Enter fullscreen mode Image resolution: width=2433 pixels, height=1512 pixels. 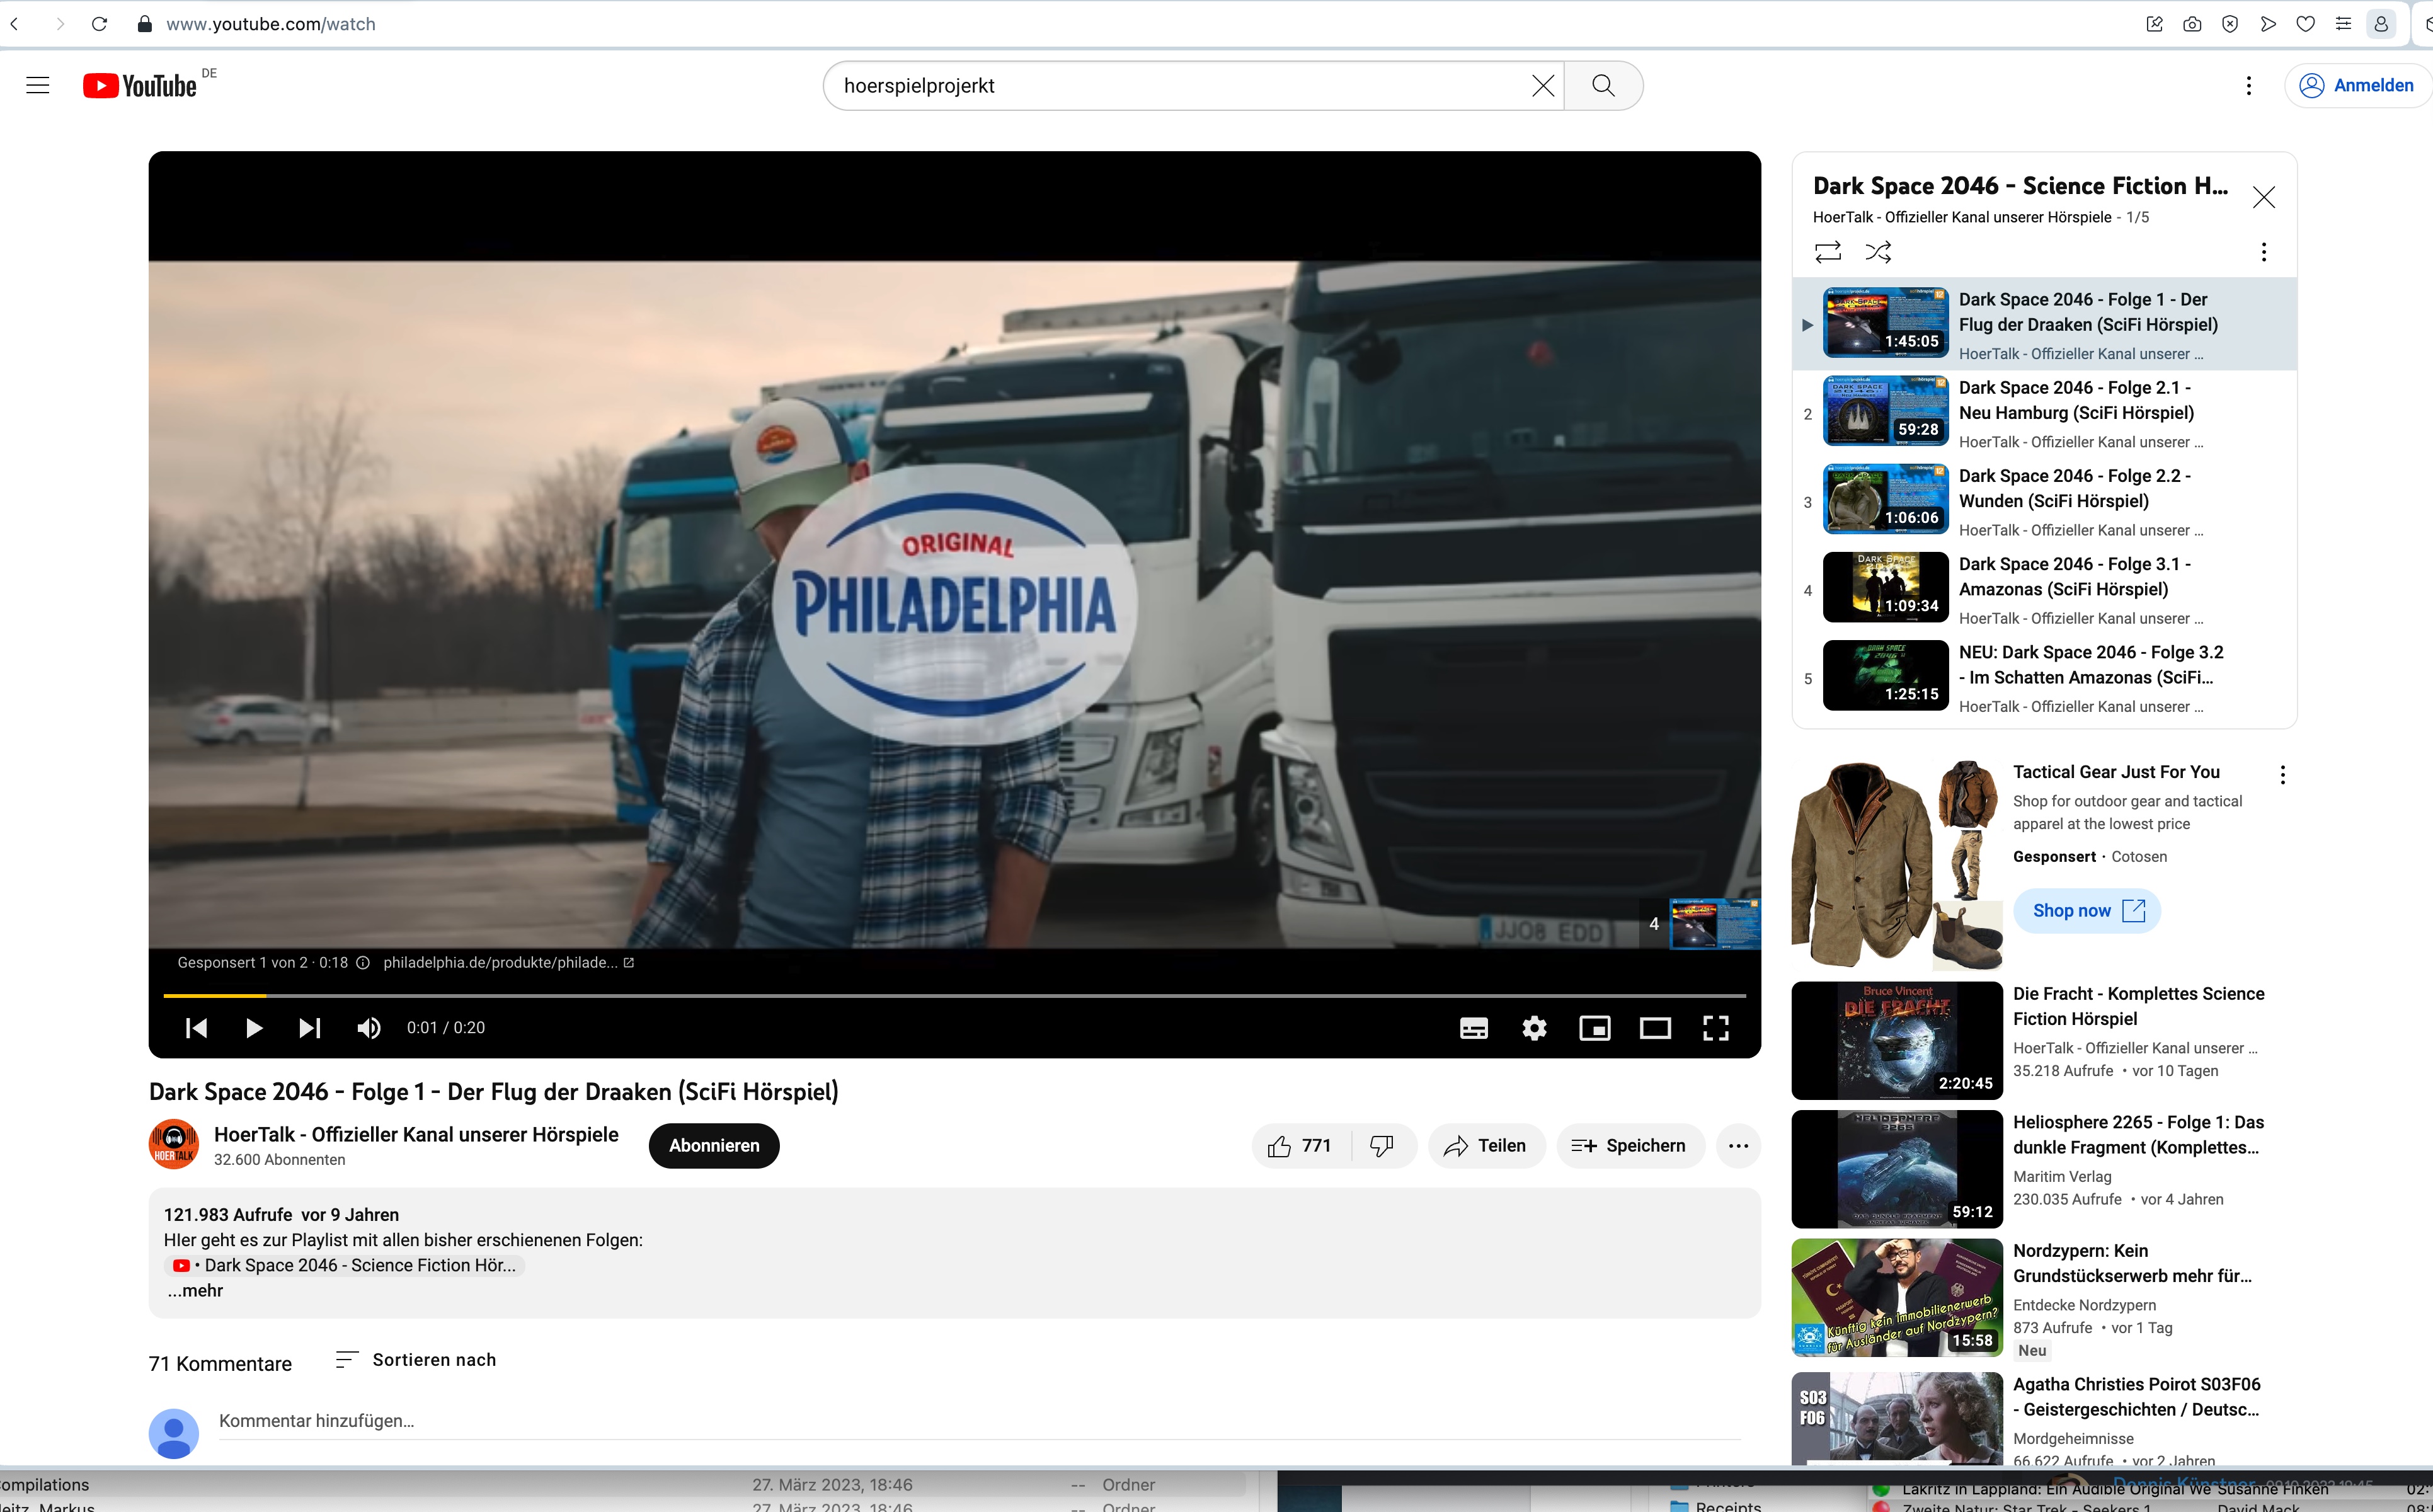click(x=1716, y=1028)
